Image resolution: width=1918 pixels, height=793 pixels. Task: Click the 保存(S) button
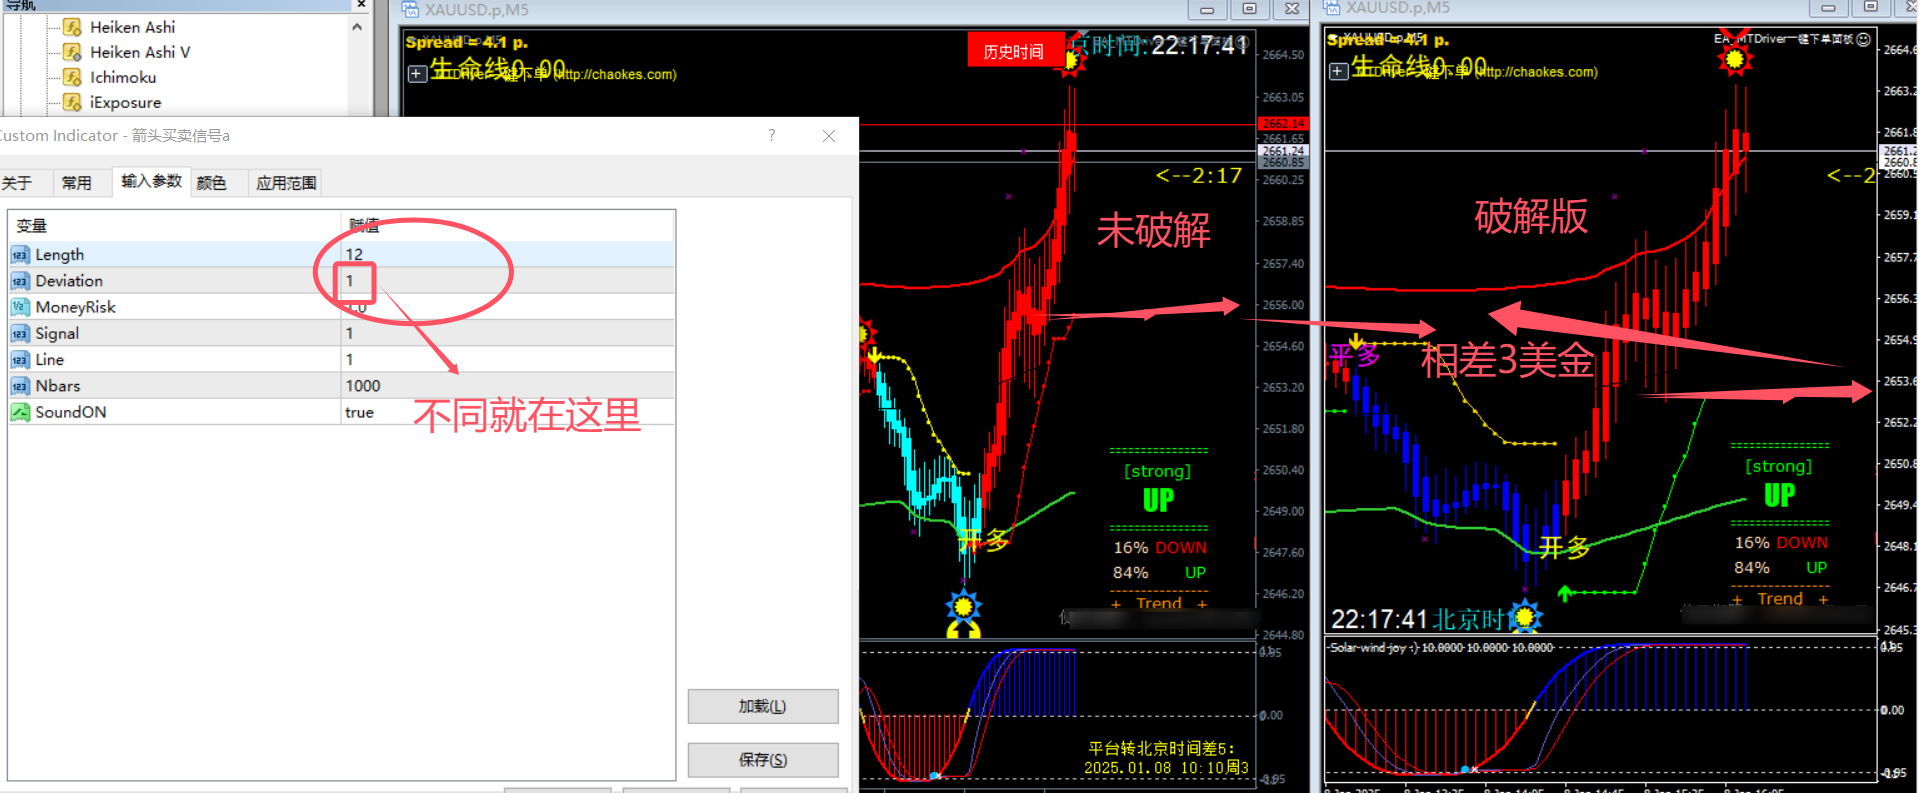[x=762, y=759]
